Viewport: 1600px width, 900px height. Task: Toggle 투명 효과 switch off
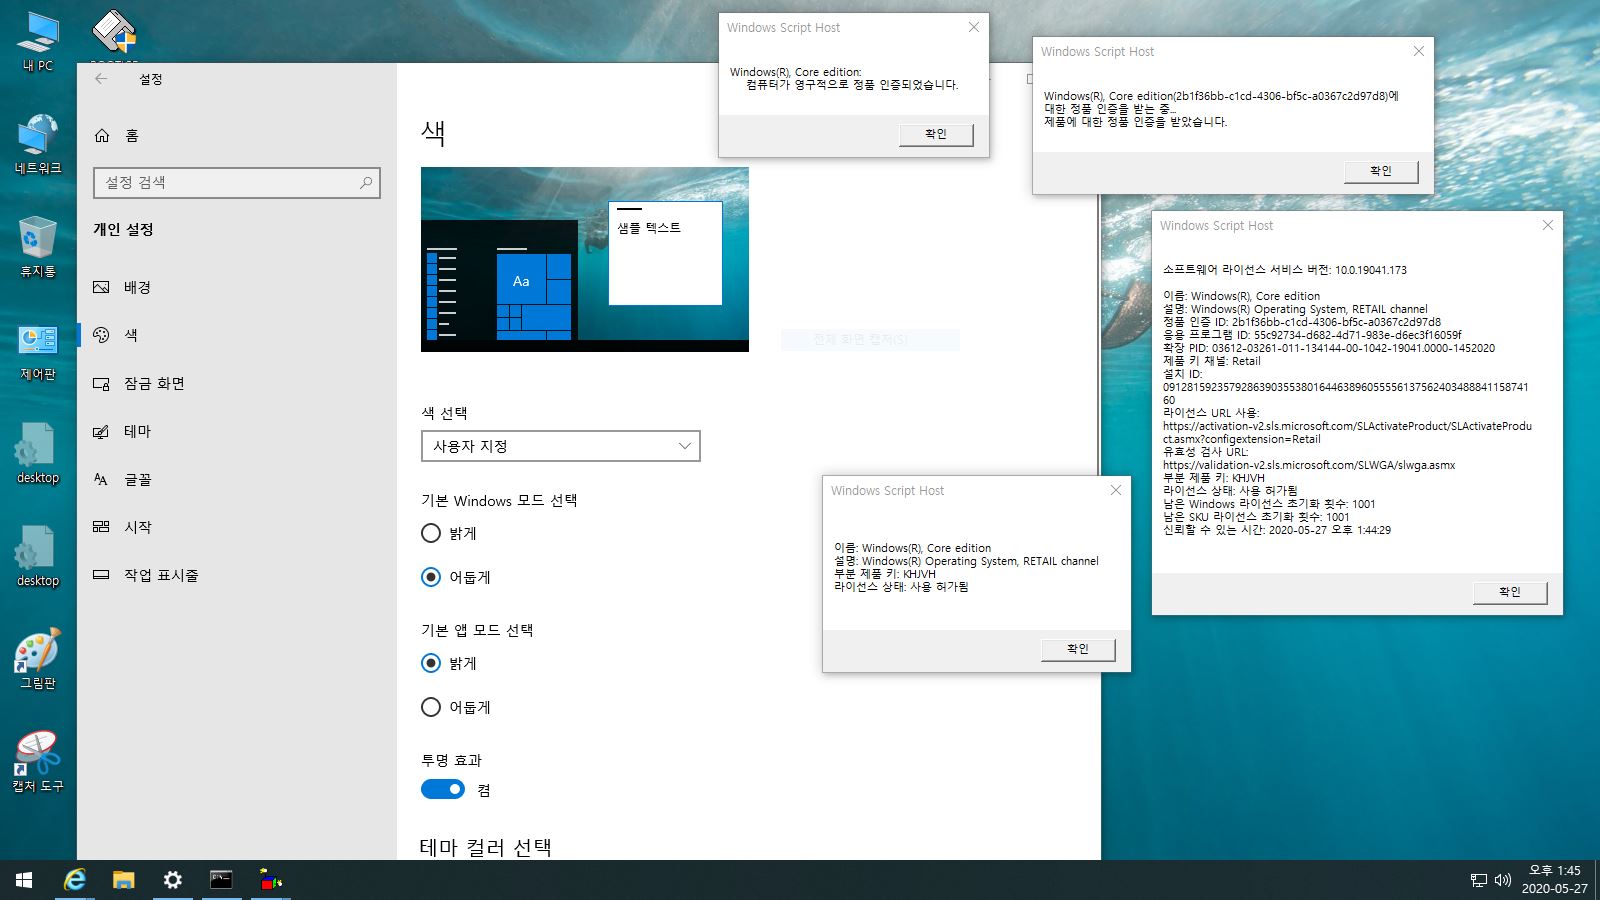(443, 789)
